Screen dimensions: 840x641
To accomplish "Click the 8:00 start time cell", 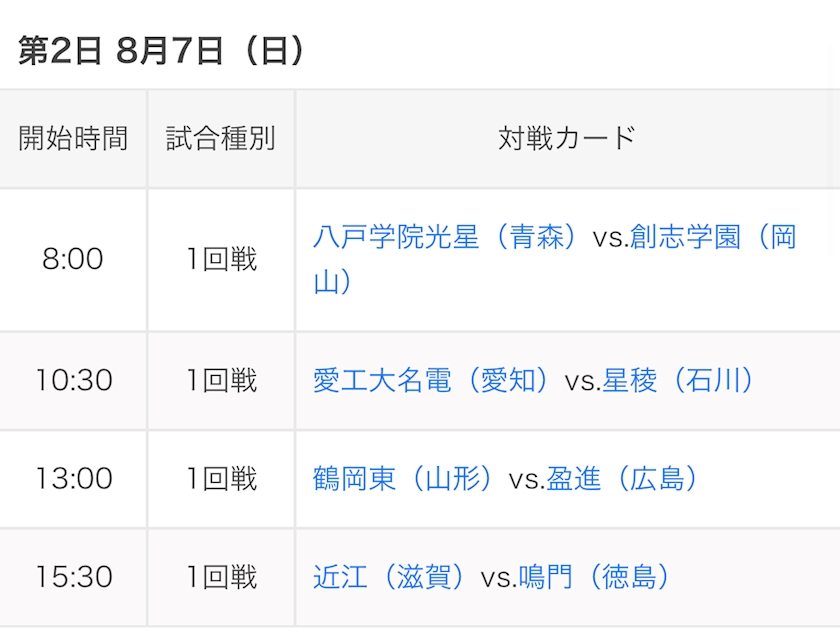I will (x=73, y=260).
